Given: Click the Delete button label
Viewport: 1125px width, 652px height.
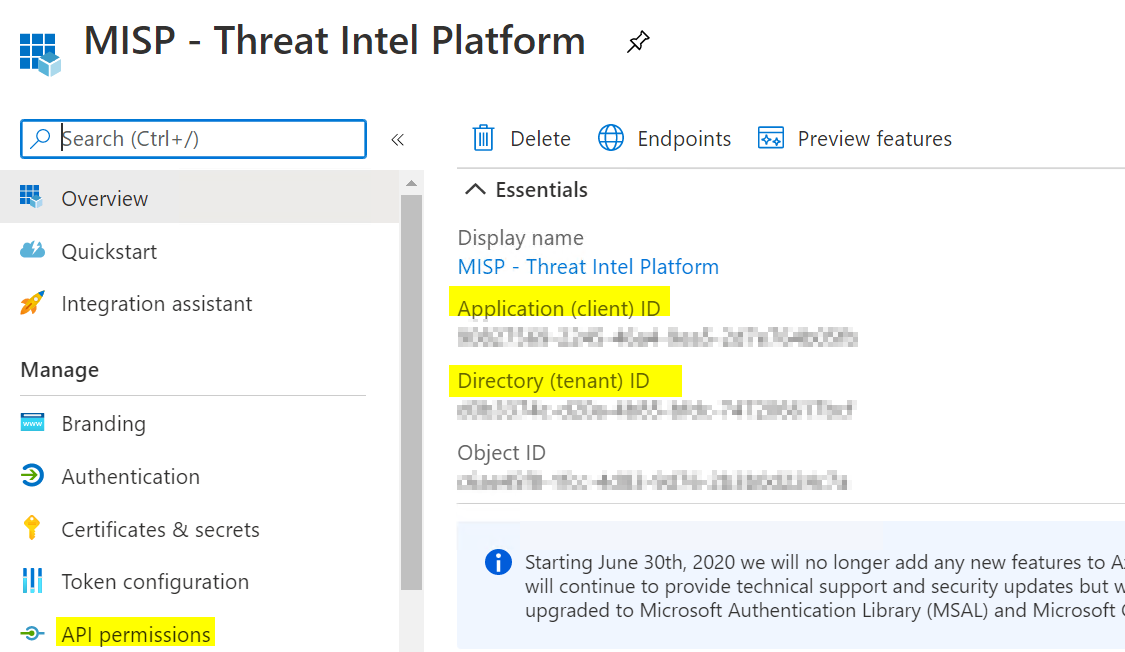Looking at the screenshot, I should point(540,138).
